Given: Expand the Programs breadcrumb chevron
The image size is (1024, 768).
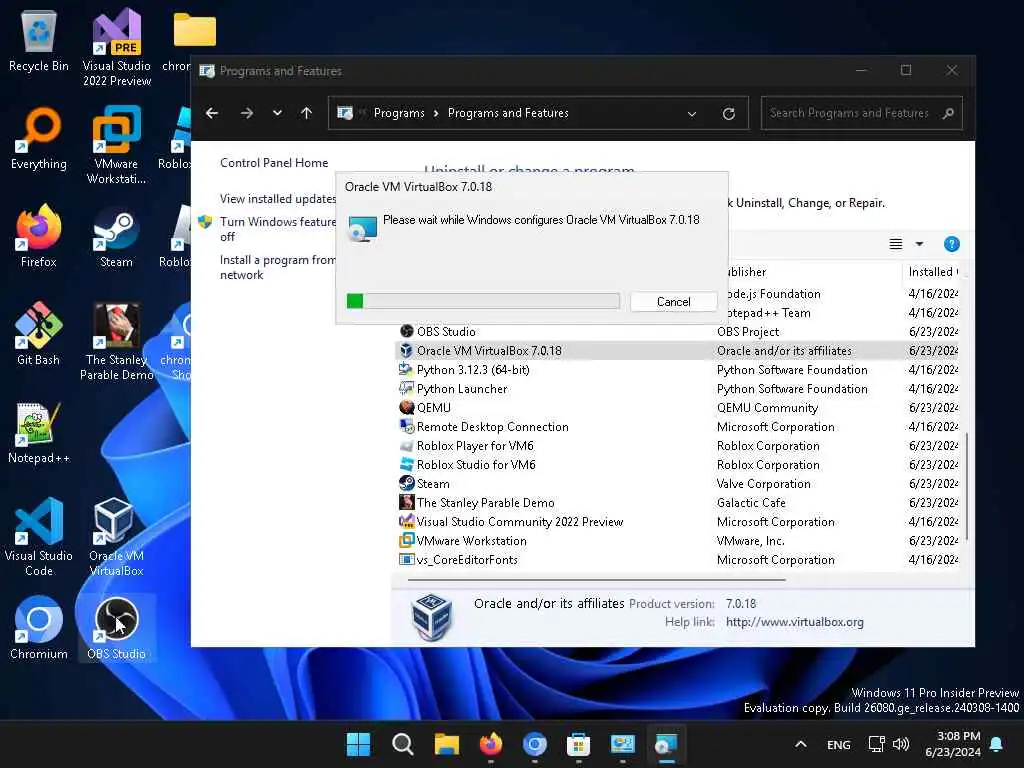Looking at the screenshot, I should point(436,113).
